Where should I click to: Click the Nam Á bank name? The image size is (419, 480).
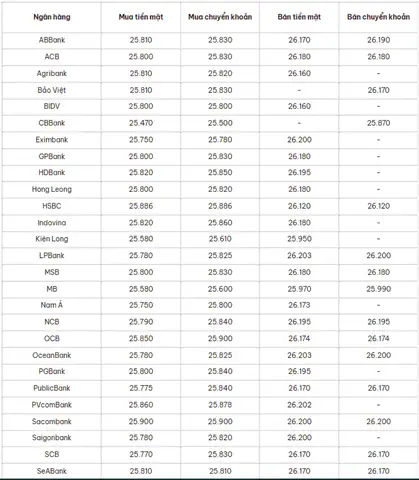pos(52,305)
